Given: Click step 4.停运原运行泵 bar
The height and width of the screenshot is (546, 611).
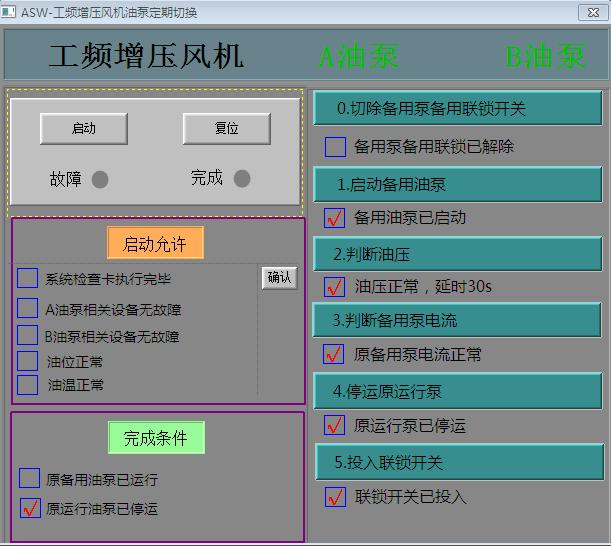Looking at the screenshot, I should [x=457, y=389].
